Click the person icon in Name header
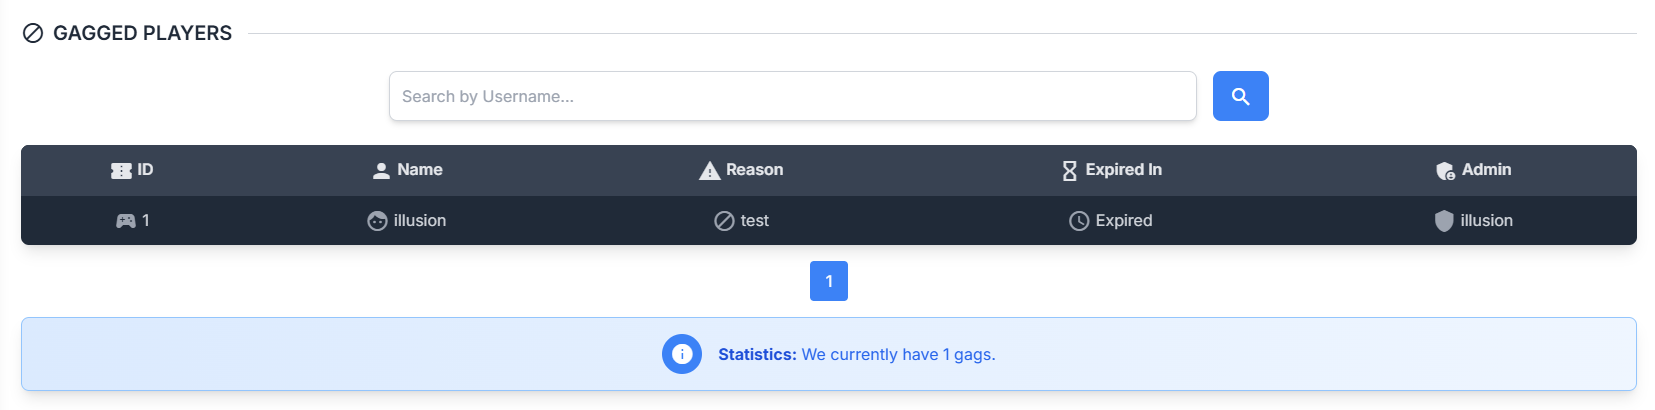Image resolution: width=1655 pixels, height=410 pixels. [x=381, y=171]
